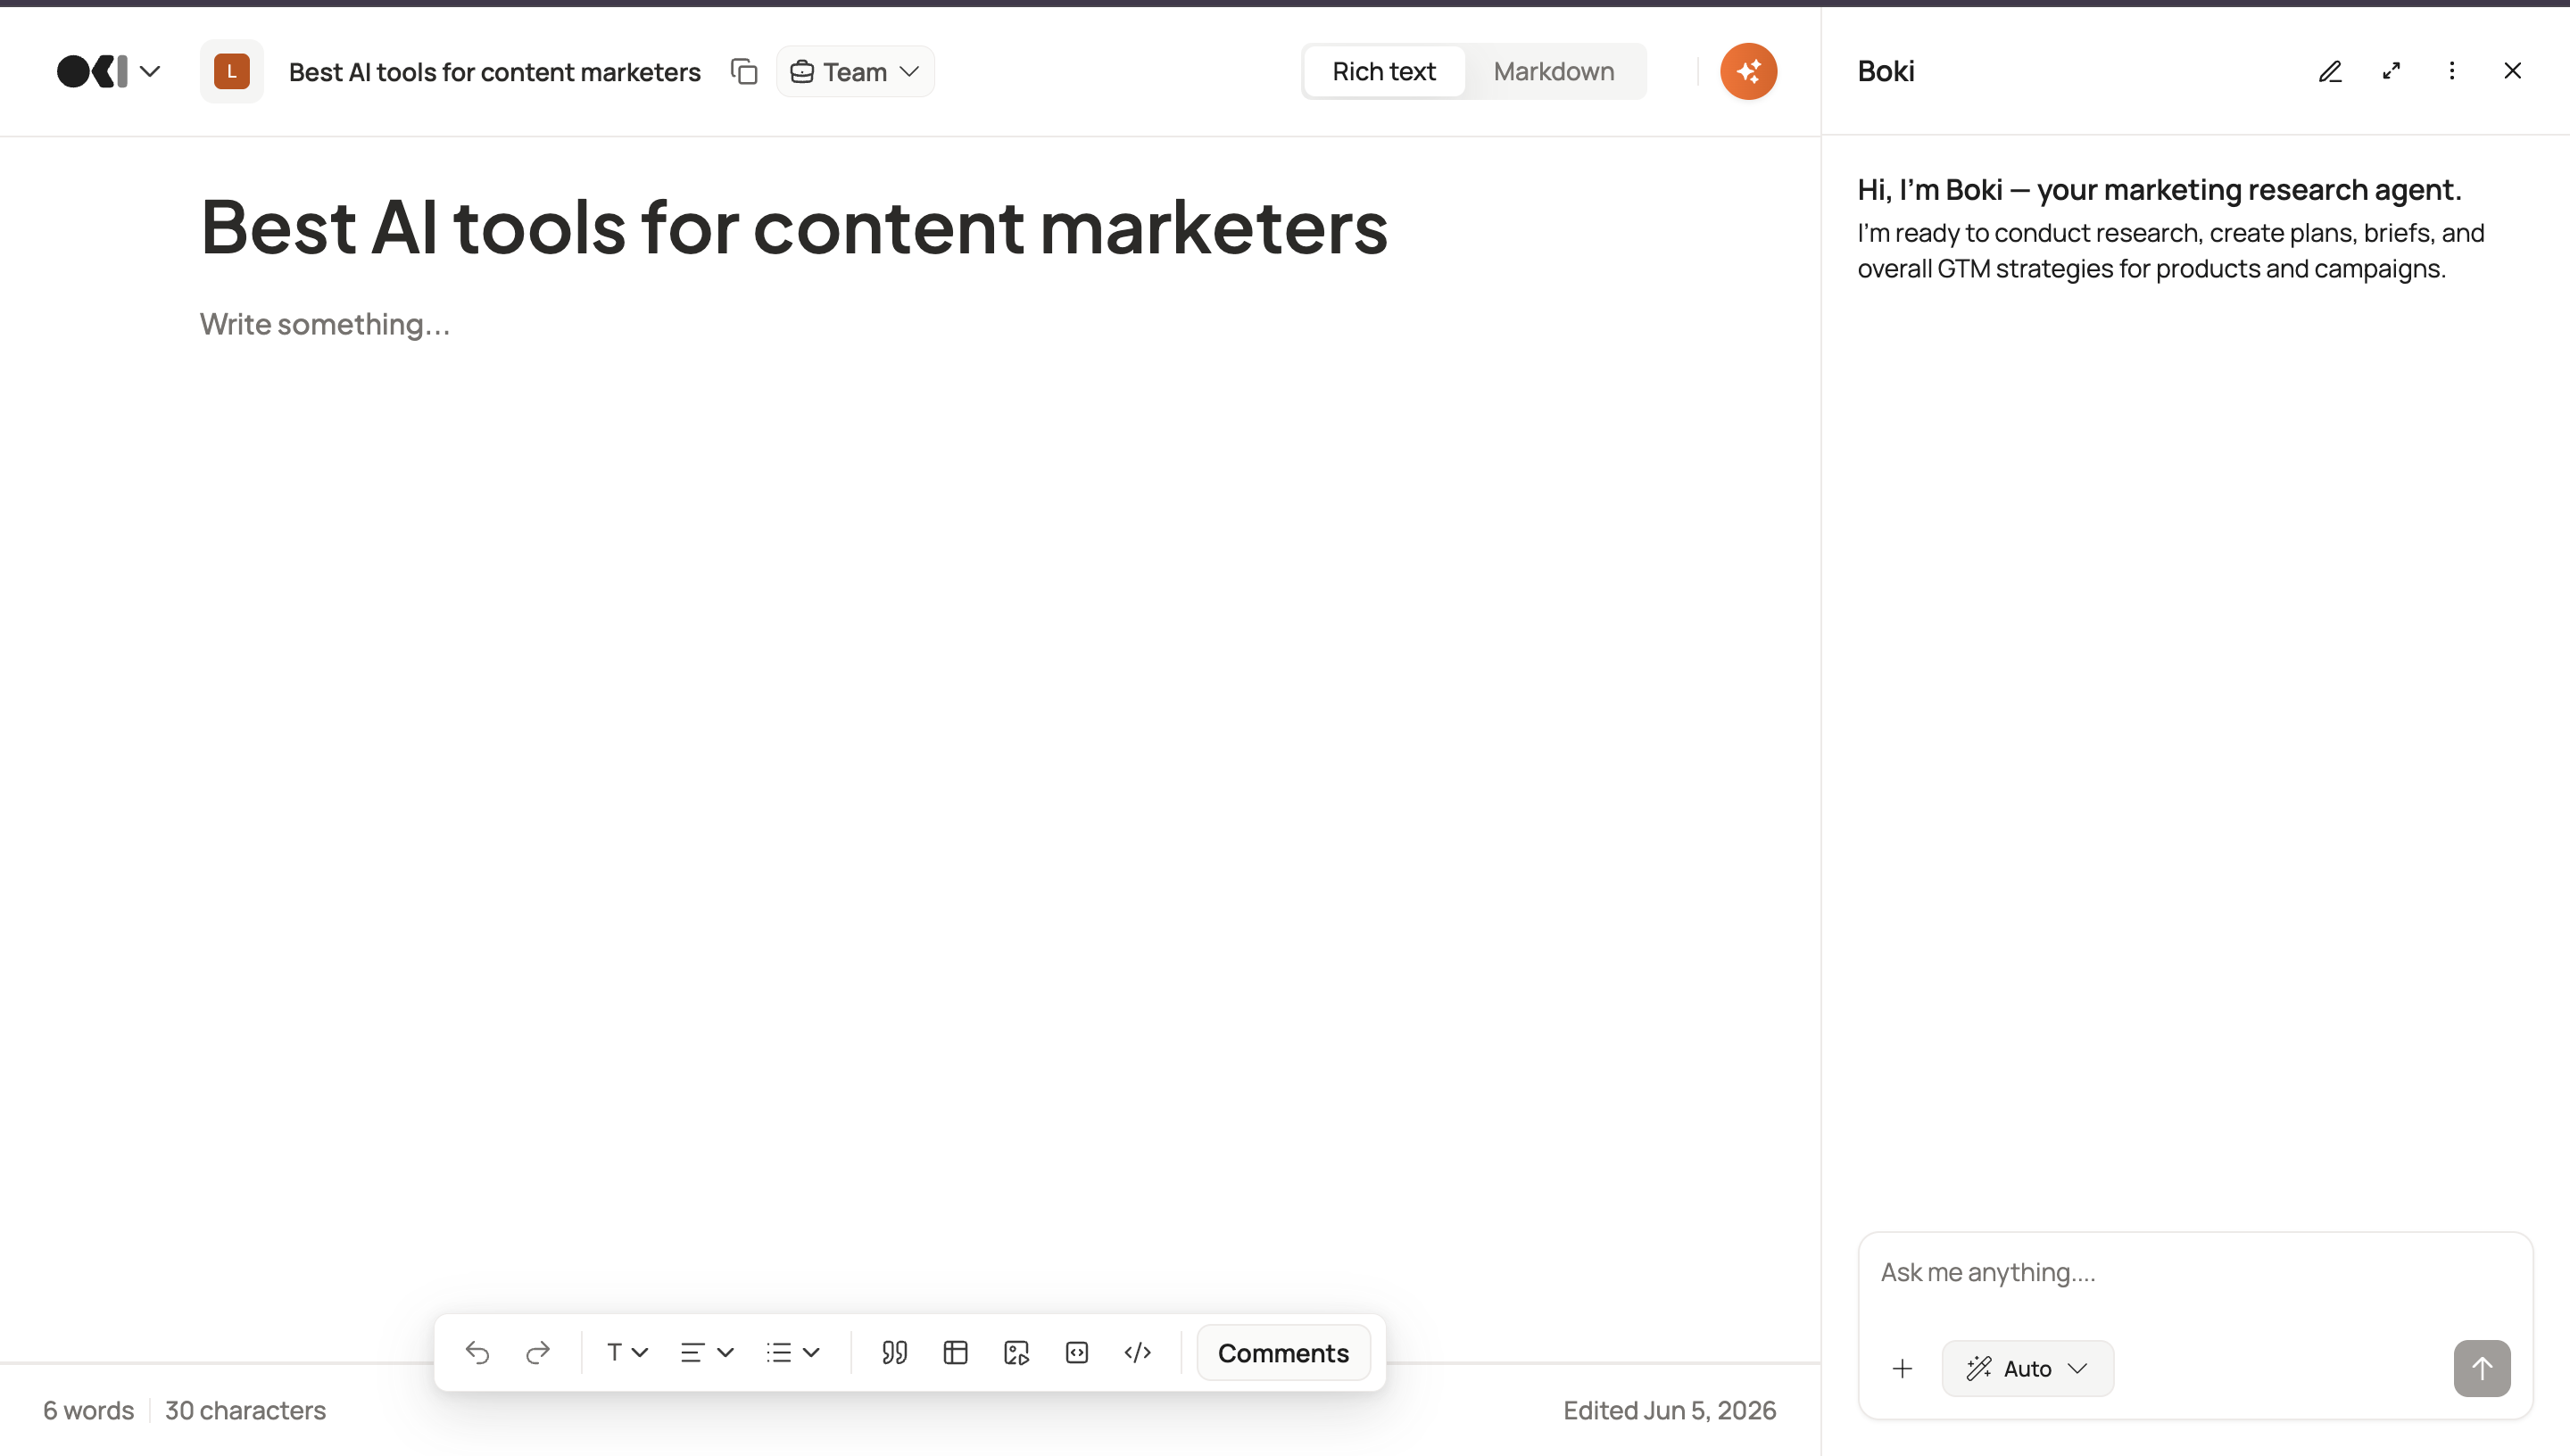Switch to Rich text mode
This screenshot has height=1456, width=2570.
(1384, 71)
